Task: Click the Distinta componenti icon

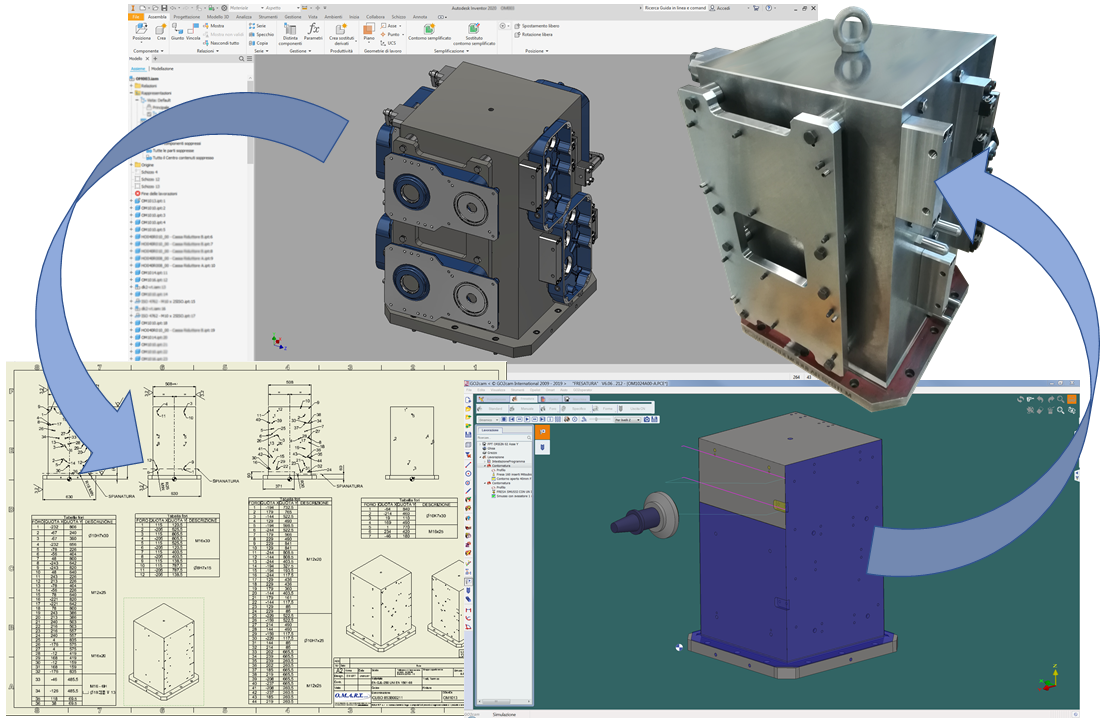Action: tap(291, 31)
